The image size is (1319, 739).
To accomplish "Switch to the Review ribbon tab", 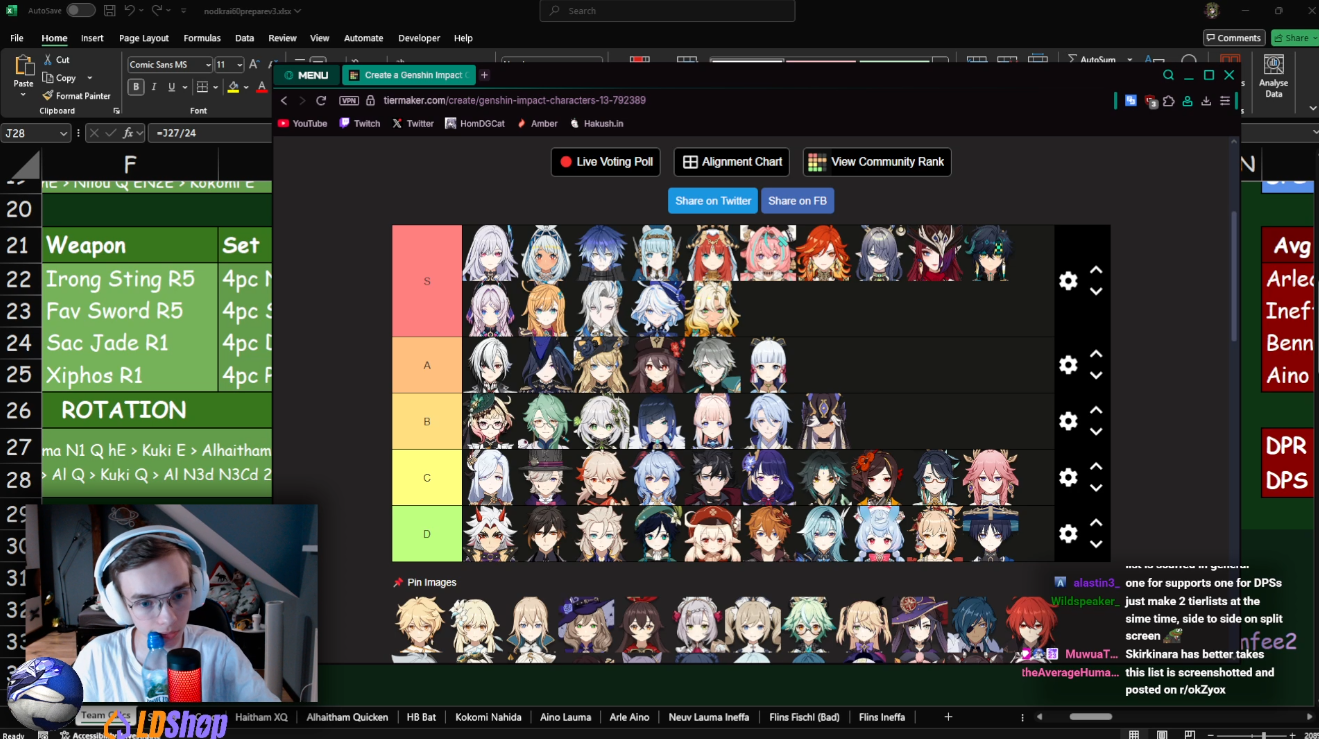I will 282,38.
